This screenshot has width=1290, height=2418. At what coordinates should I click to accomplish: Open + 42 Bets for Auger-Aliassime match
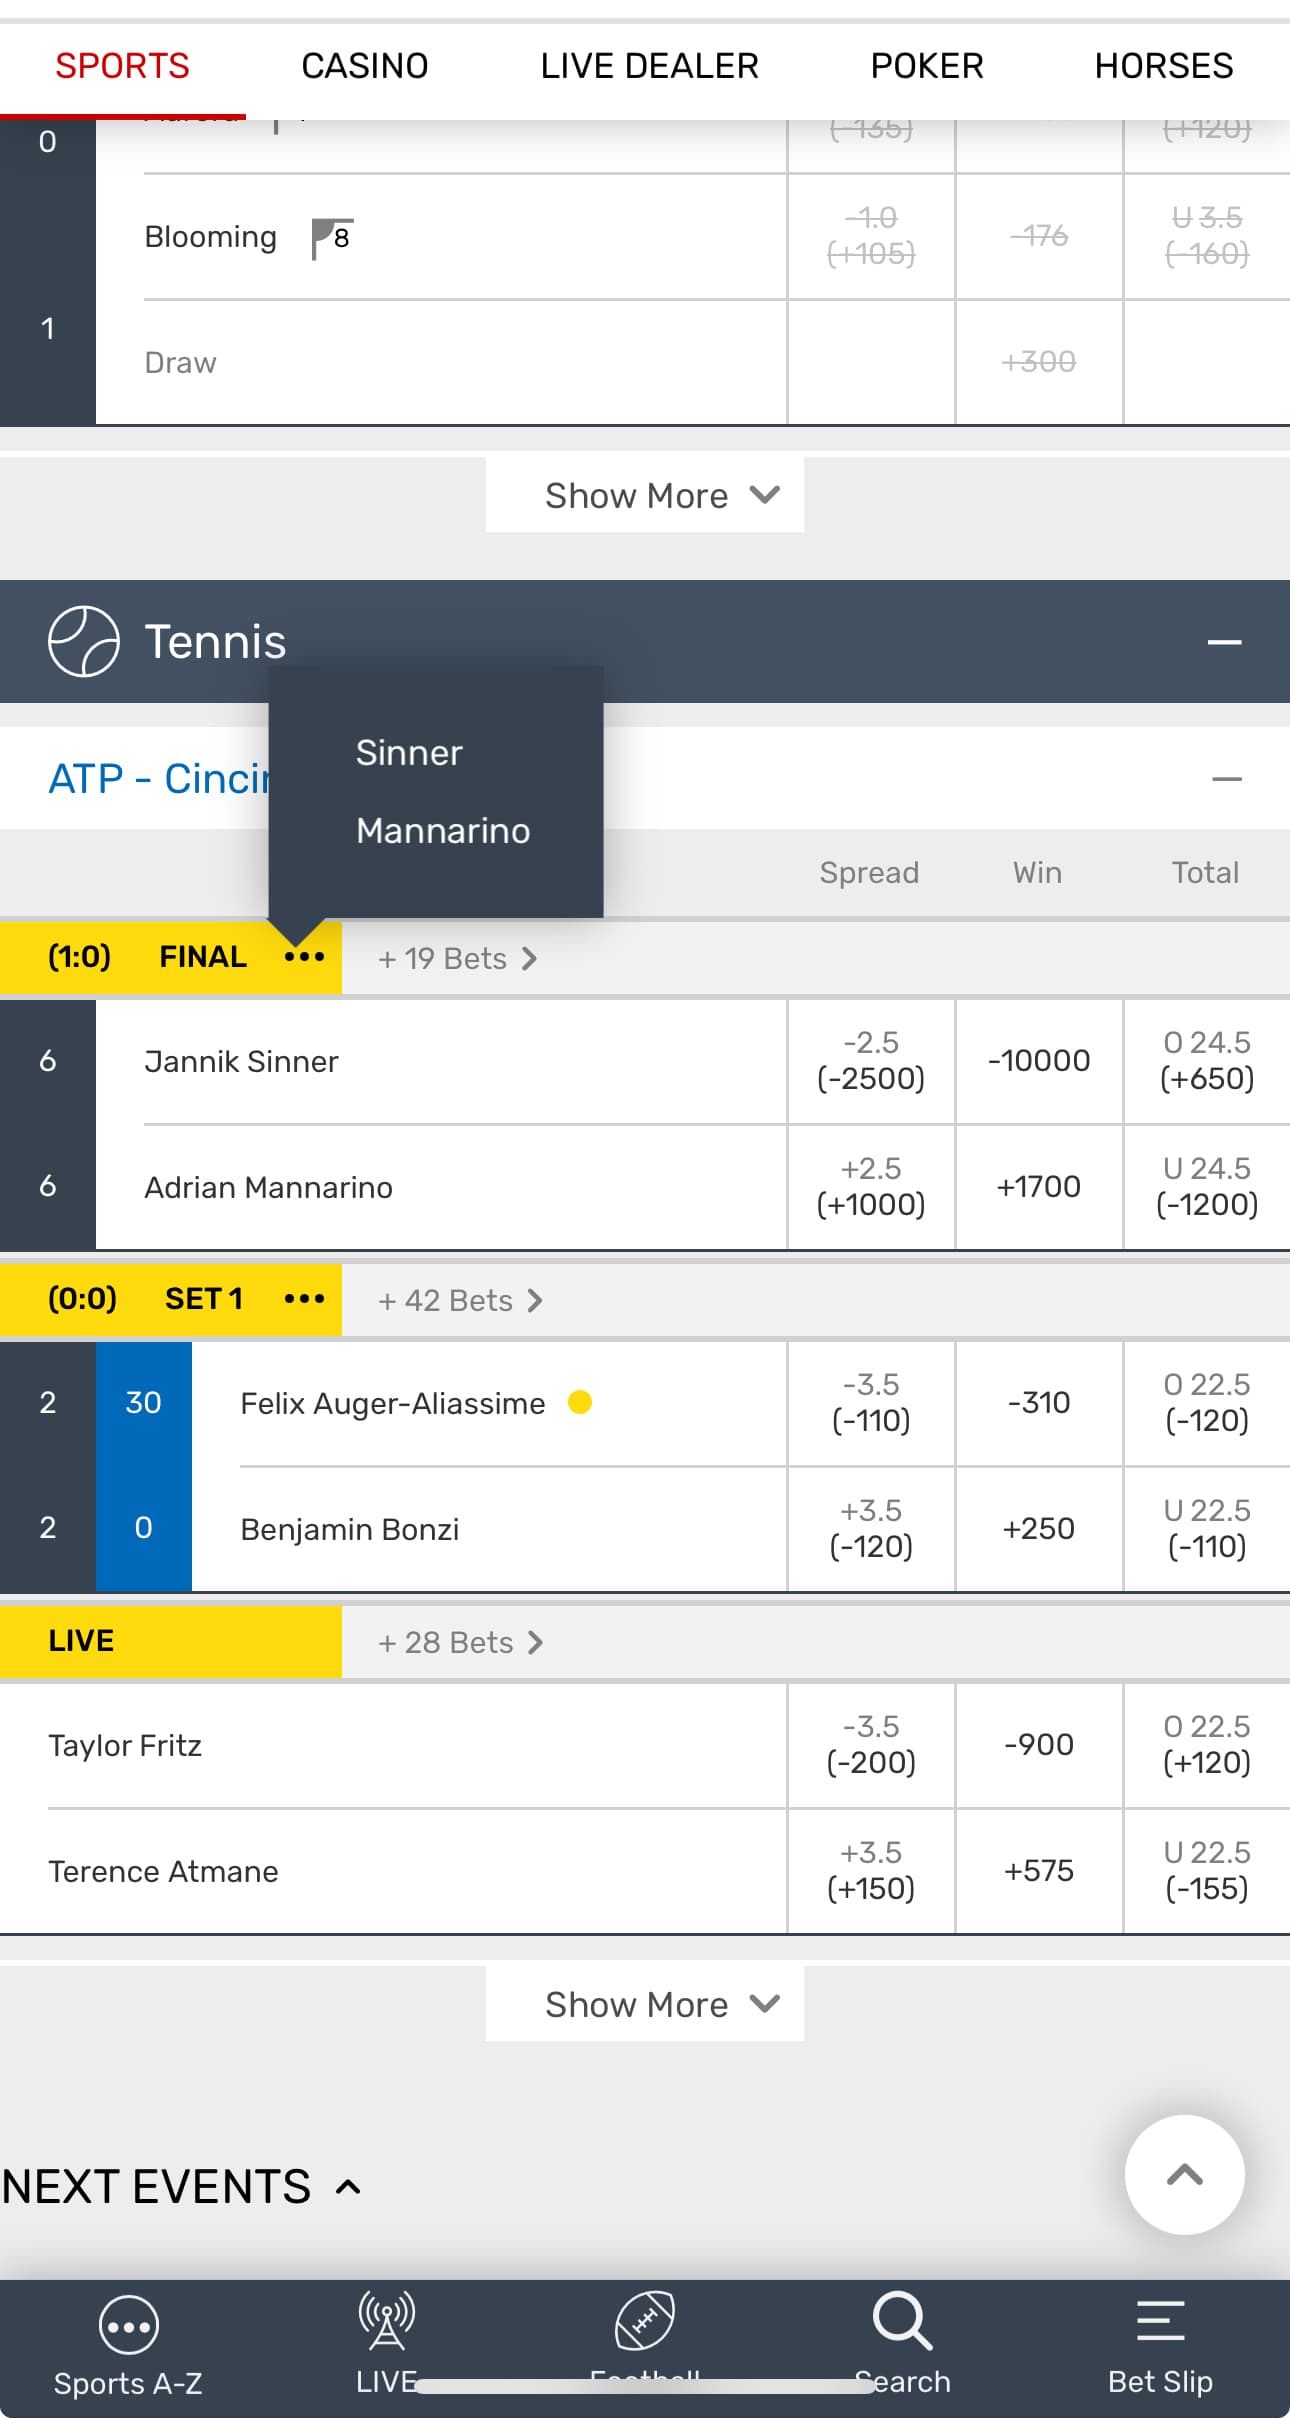click(460, 1300)
